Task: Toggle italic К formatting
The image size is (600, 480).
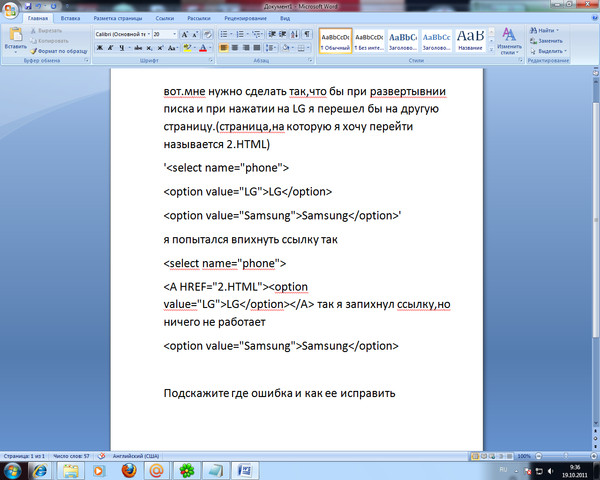Action: click(x=110, y=48)
